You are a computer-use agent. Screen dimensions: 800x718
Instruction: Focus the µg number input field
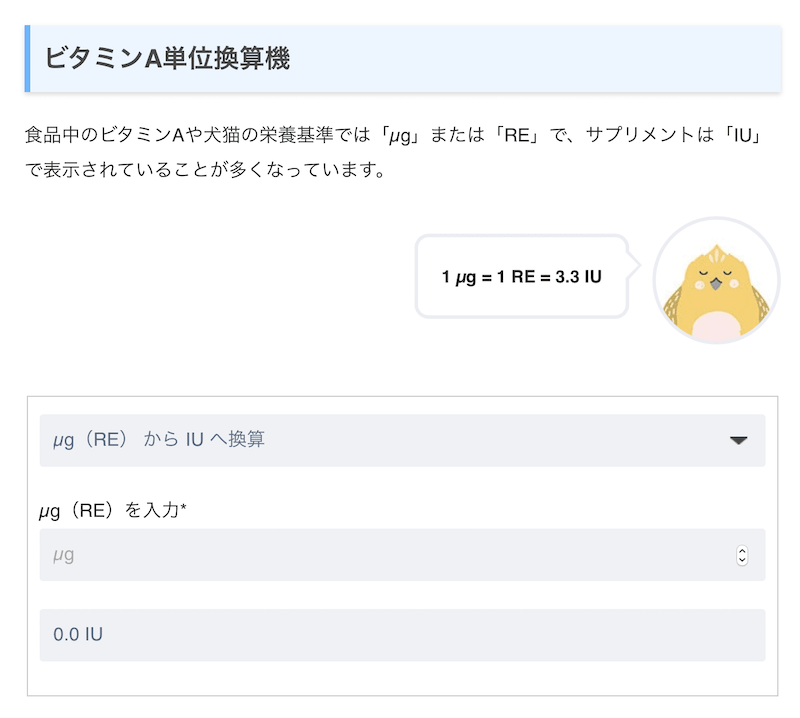pyautogui.click(x=380, y=555)
